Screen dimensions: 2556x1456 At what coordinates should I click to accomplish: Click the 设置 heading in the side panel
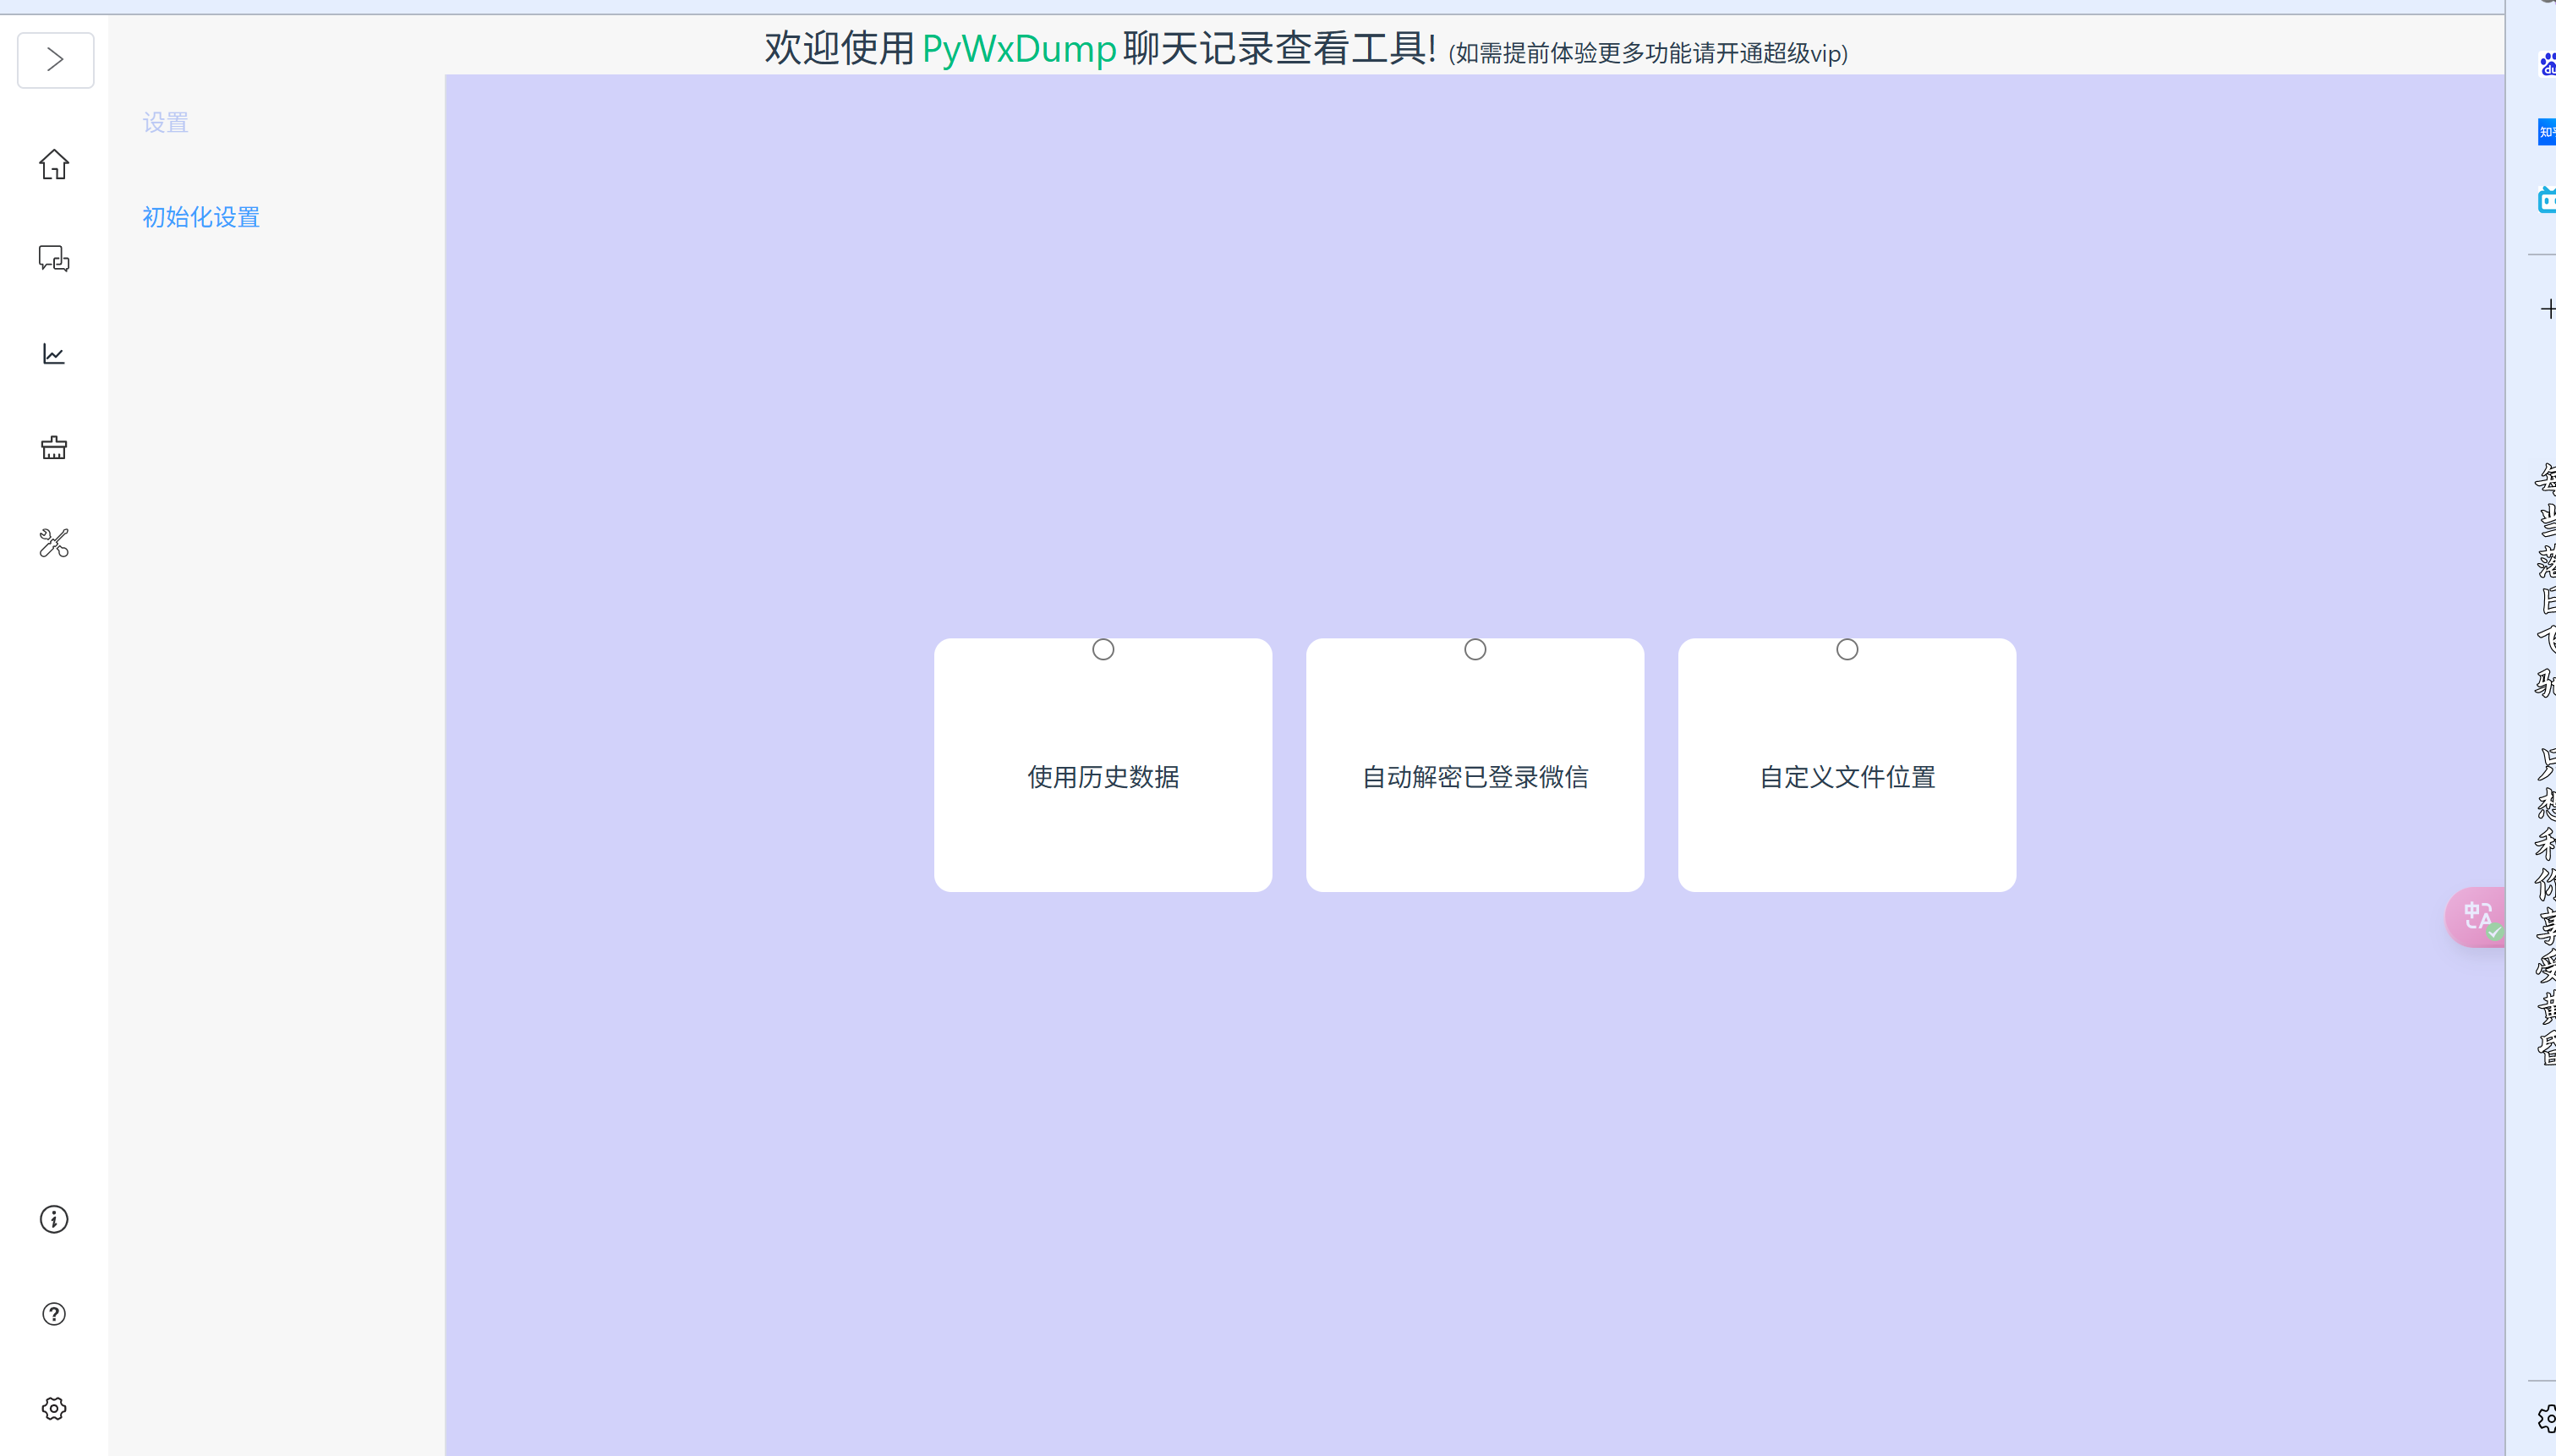click(x=165, y=123)
